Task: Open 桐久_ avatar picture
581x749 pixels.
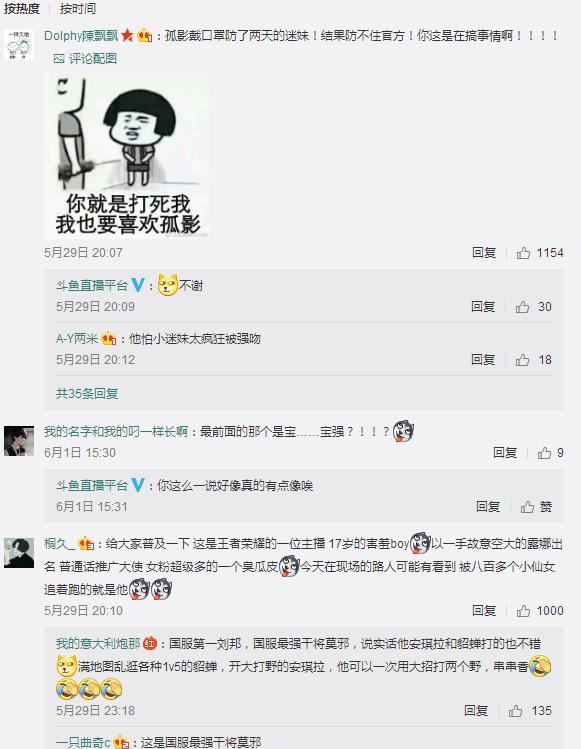Action: (x=19, y=553)
